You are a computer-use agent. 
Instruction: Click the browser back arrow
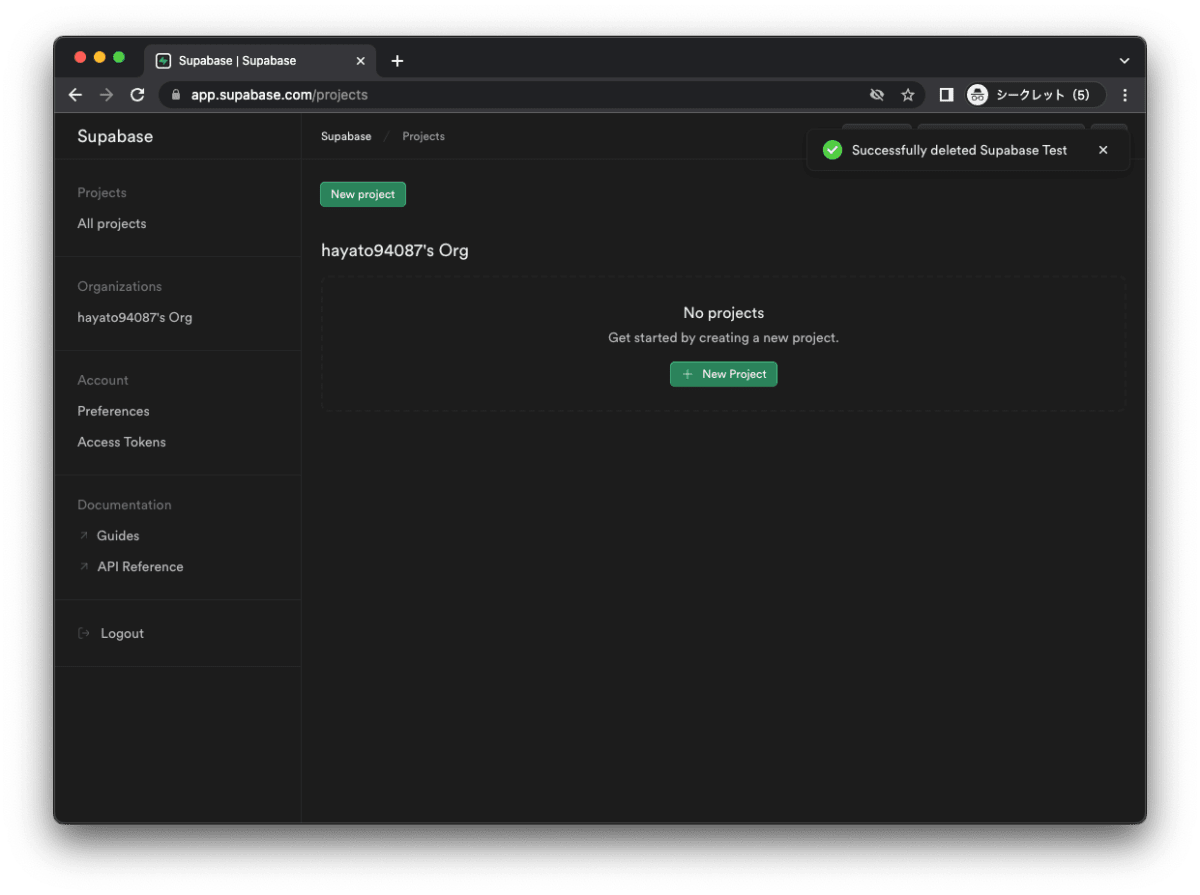click(x=75, y=95)
